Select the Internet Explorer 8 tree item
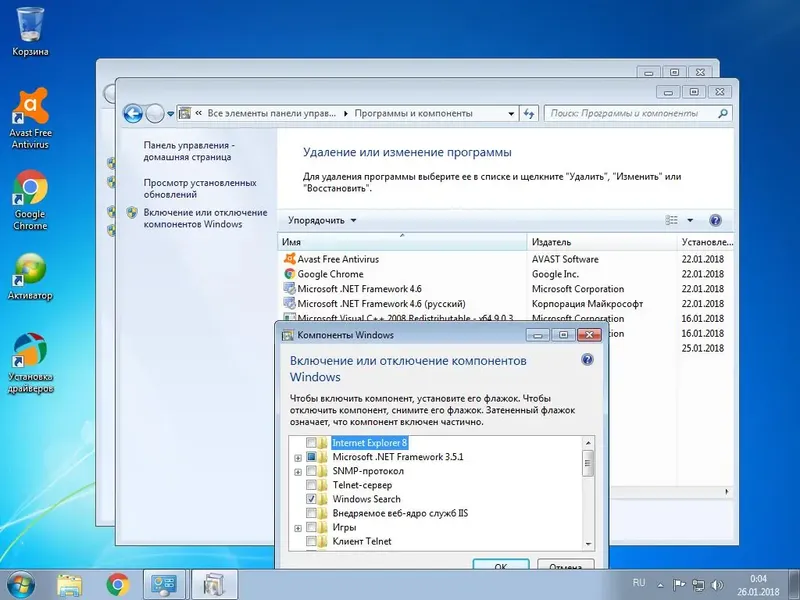The height and width of the screenshot is (600, 800). [x=369, y=442]
